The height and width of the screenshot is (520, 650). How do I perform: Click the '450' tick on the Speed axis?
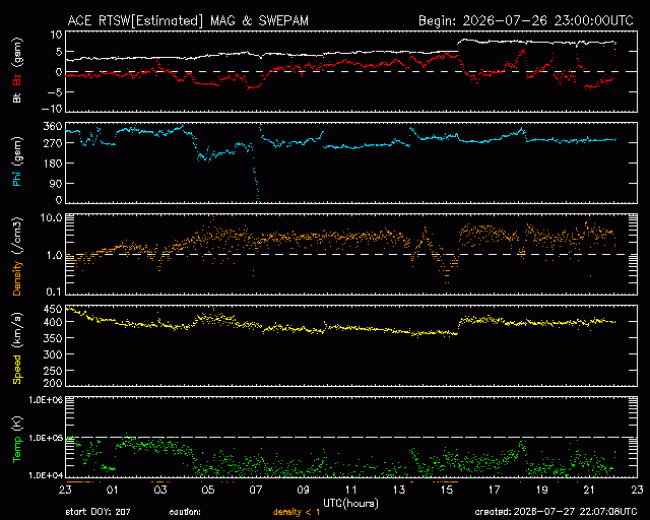click(53, 309)
